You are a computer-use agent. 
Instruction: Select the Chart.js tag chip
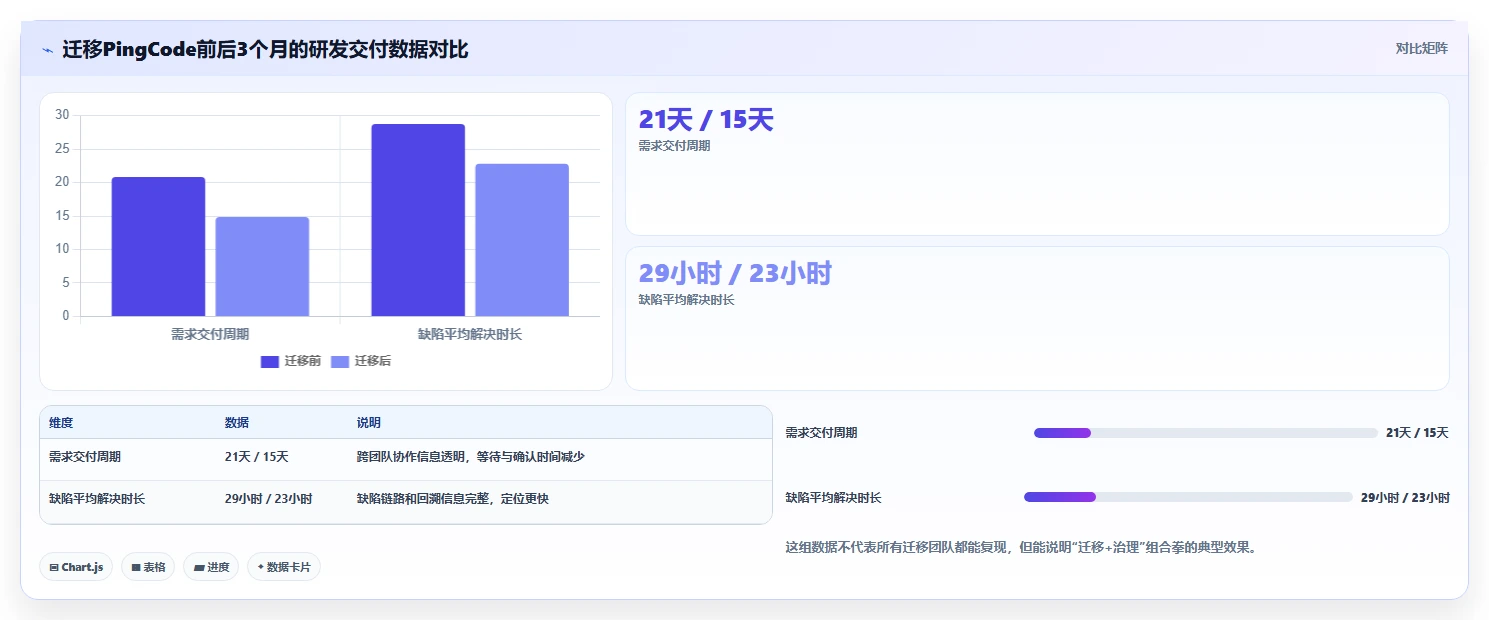point(76,567)
